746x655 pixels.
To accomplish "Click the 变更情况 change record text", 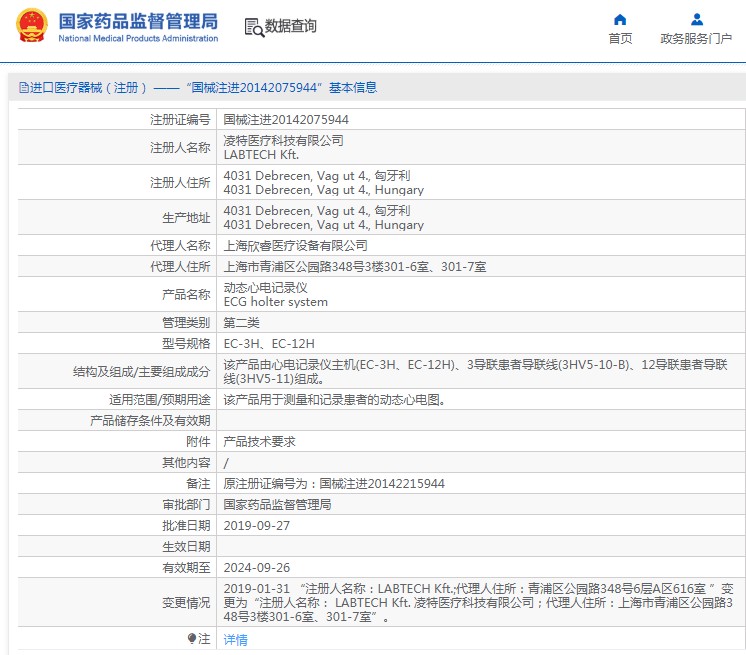I will (478, 602).
